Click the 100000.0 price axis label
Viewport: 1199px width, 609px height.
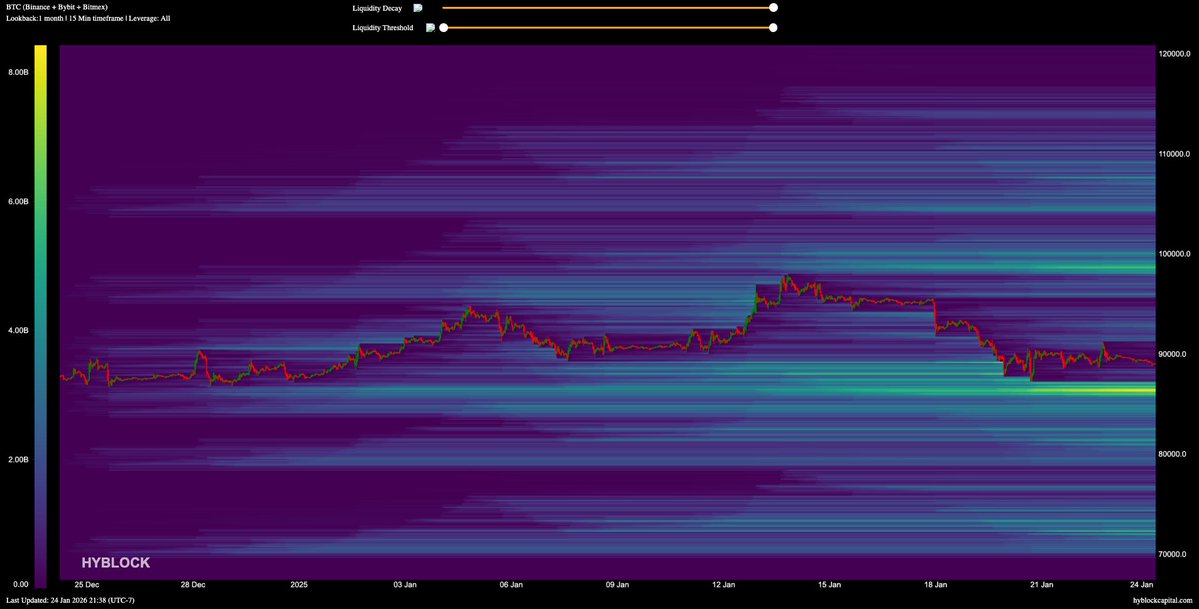pos(1177,254)
